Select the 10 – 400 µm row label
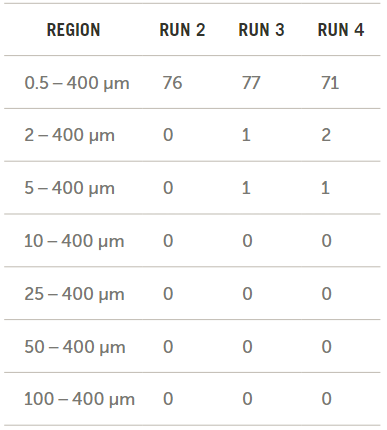This screenshot has width=387, height=430. pyautogui.click(x=74, y=241)
